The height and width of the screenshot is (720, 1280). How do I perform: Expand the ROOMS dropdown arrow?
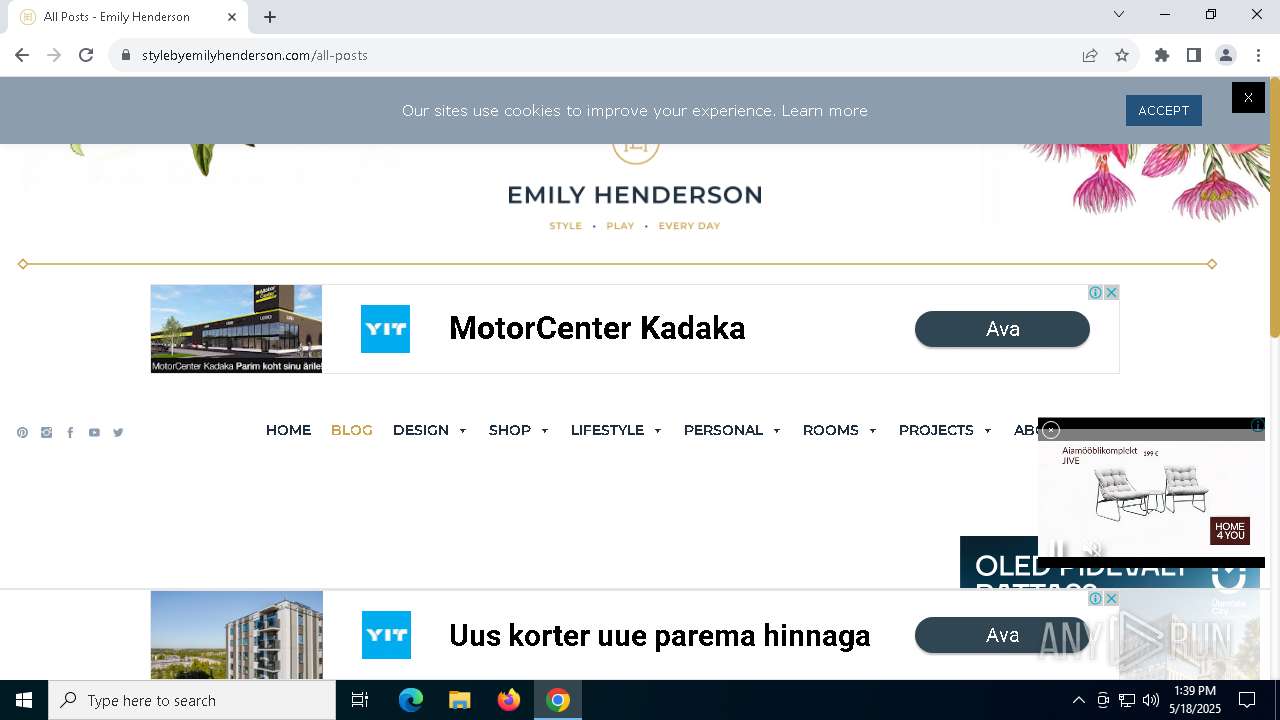tap(872, 431)
